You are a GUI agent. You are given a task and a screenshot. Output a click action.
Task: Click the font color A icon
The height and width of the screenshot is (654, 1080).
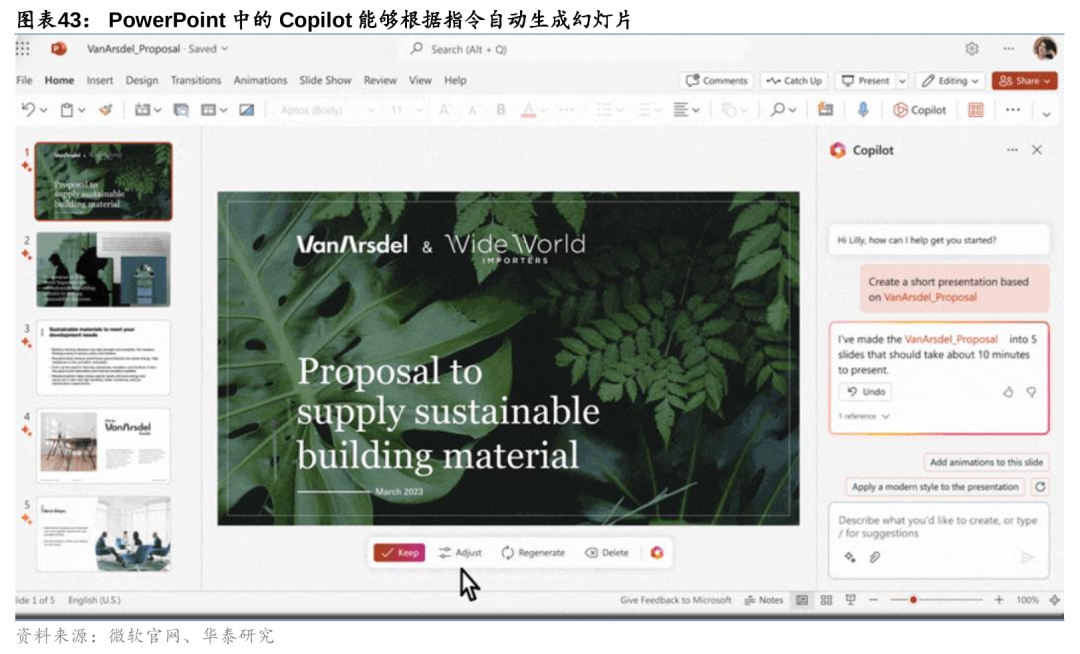(x=528, y=110)
